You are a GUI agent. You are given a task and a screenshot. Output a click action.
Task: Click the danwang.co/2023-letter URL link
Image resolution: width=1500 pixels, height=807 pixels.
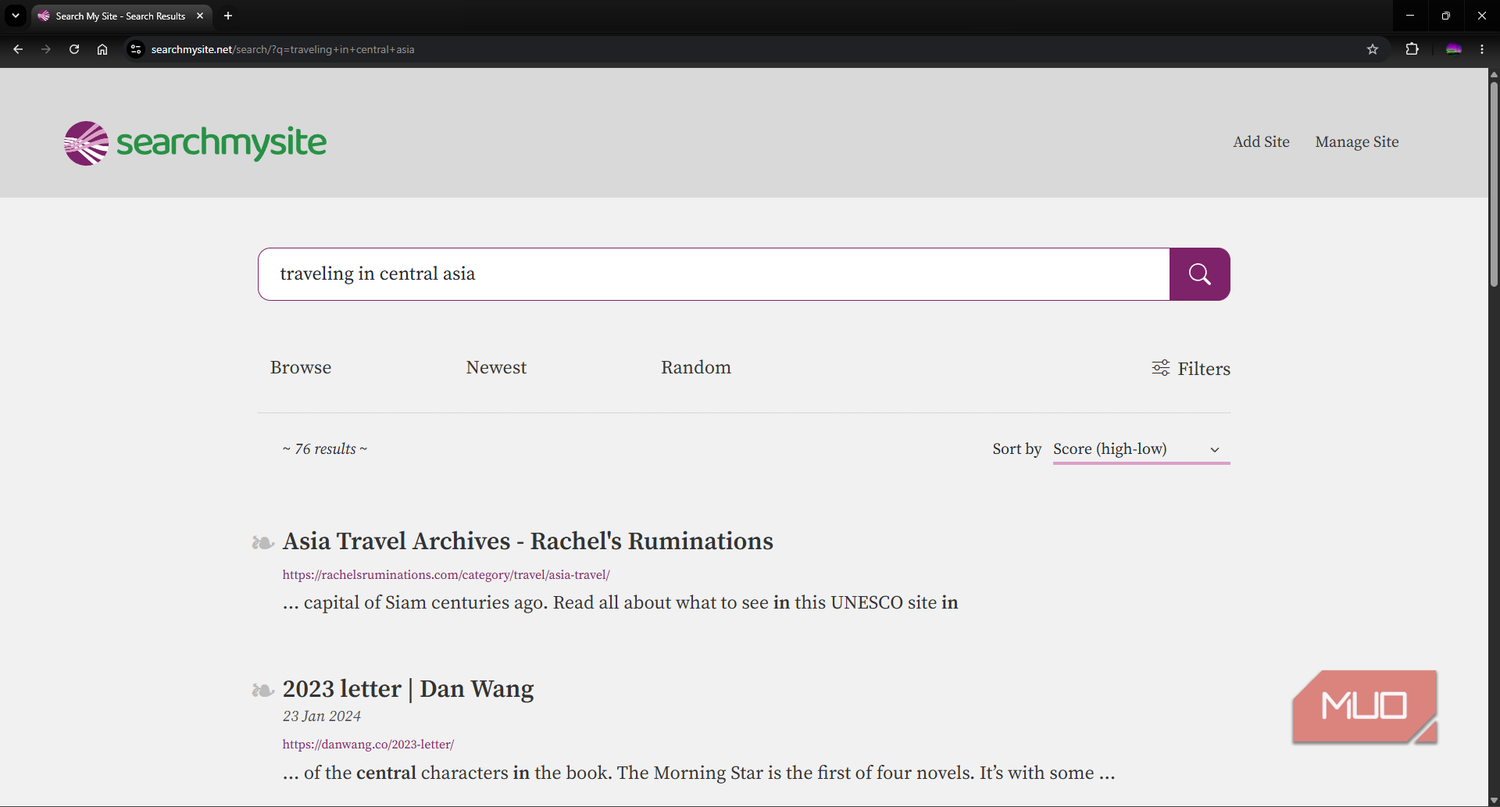click(368, 745)
